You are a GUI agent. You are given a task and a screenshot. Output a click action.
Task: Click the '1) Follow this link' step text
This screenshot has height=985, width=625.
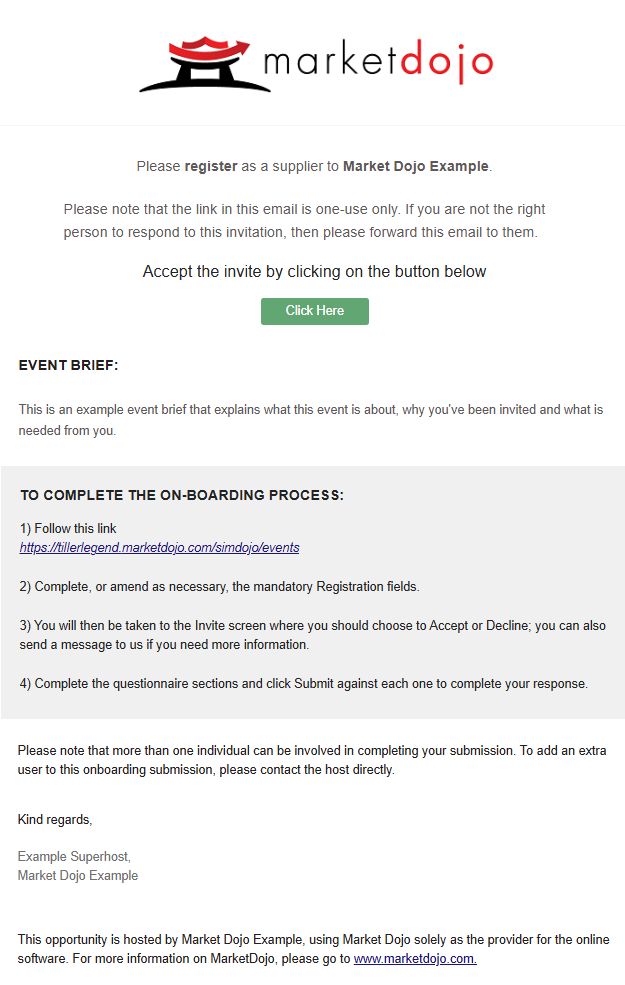click(x=68, y=528)
